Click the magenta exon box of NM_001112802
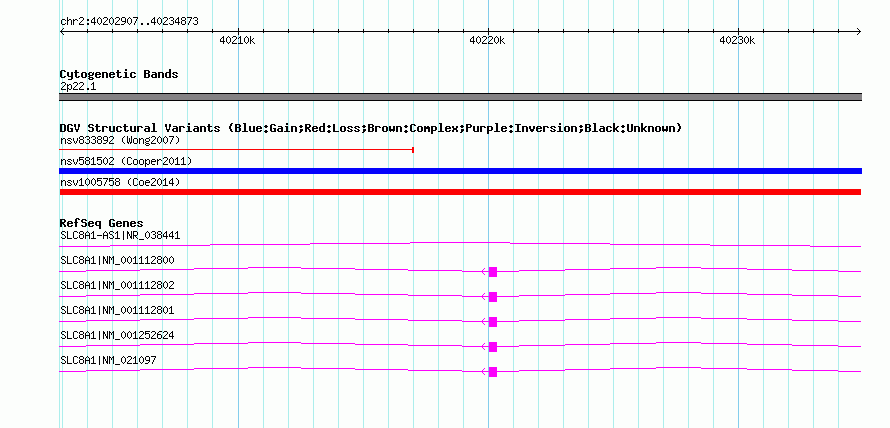The height and width of the screenshot is (428, 890). pos(493,297)
